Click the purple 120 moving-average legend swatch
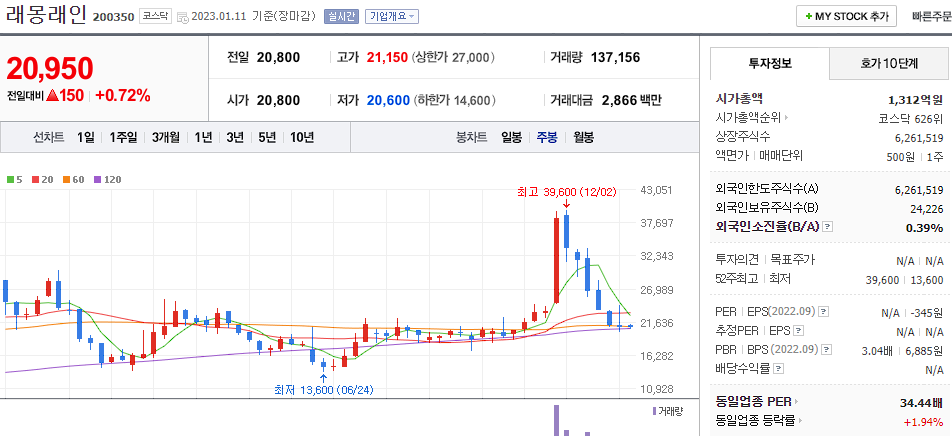This screenshot has height=436, width=952. (97, 180)
